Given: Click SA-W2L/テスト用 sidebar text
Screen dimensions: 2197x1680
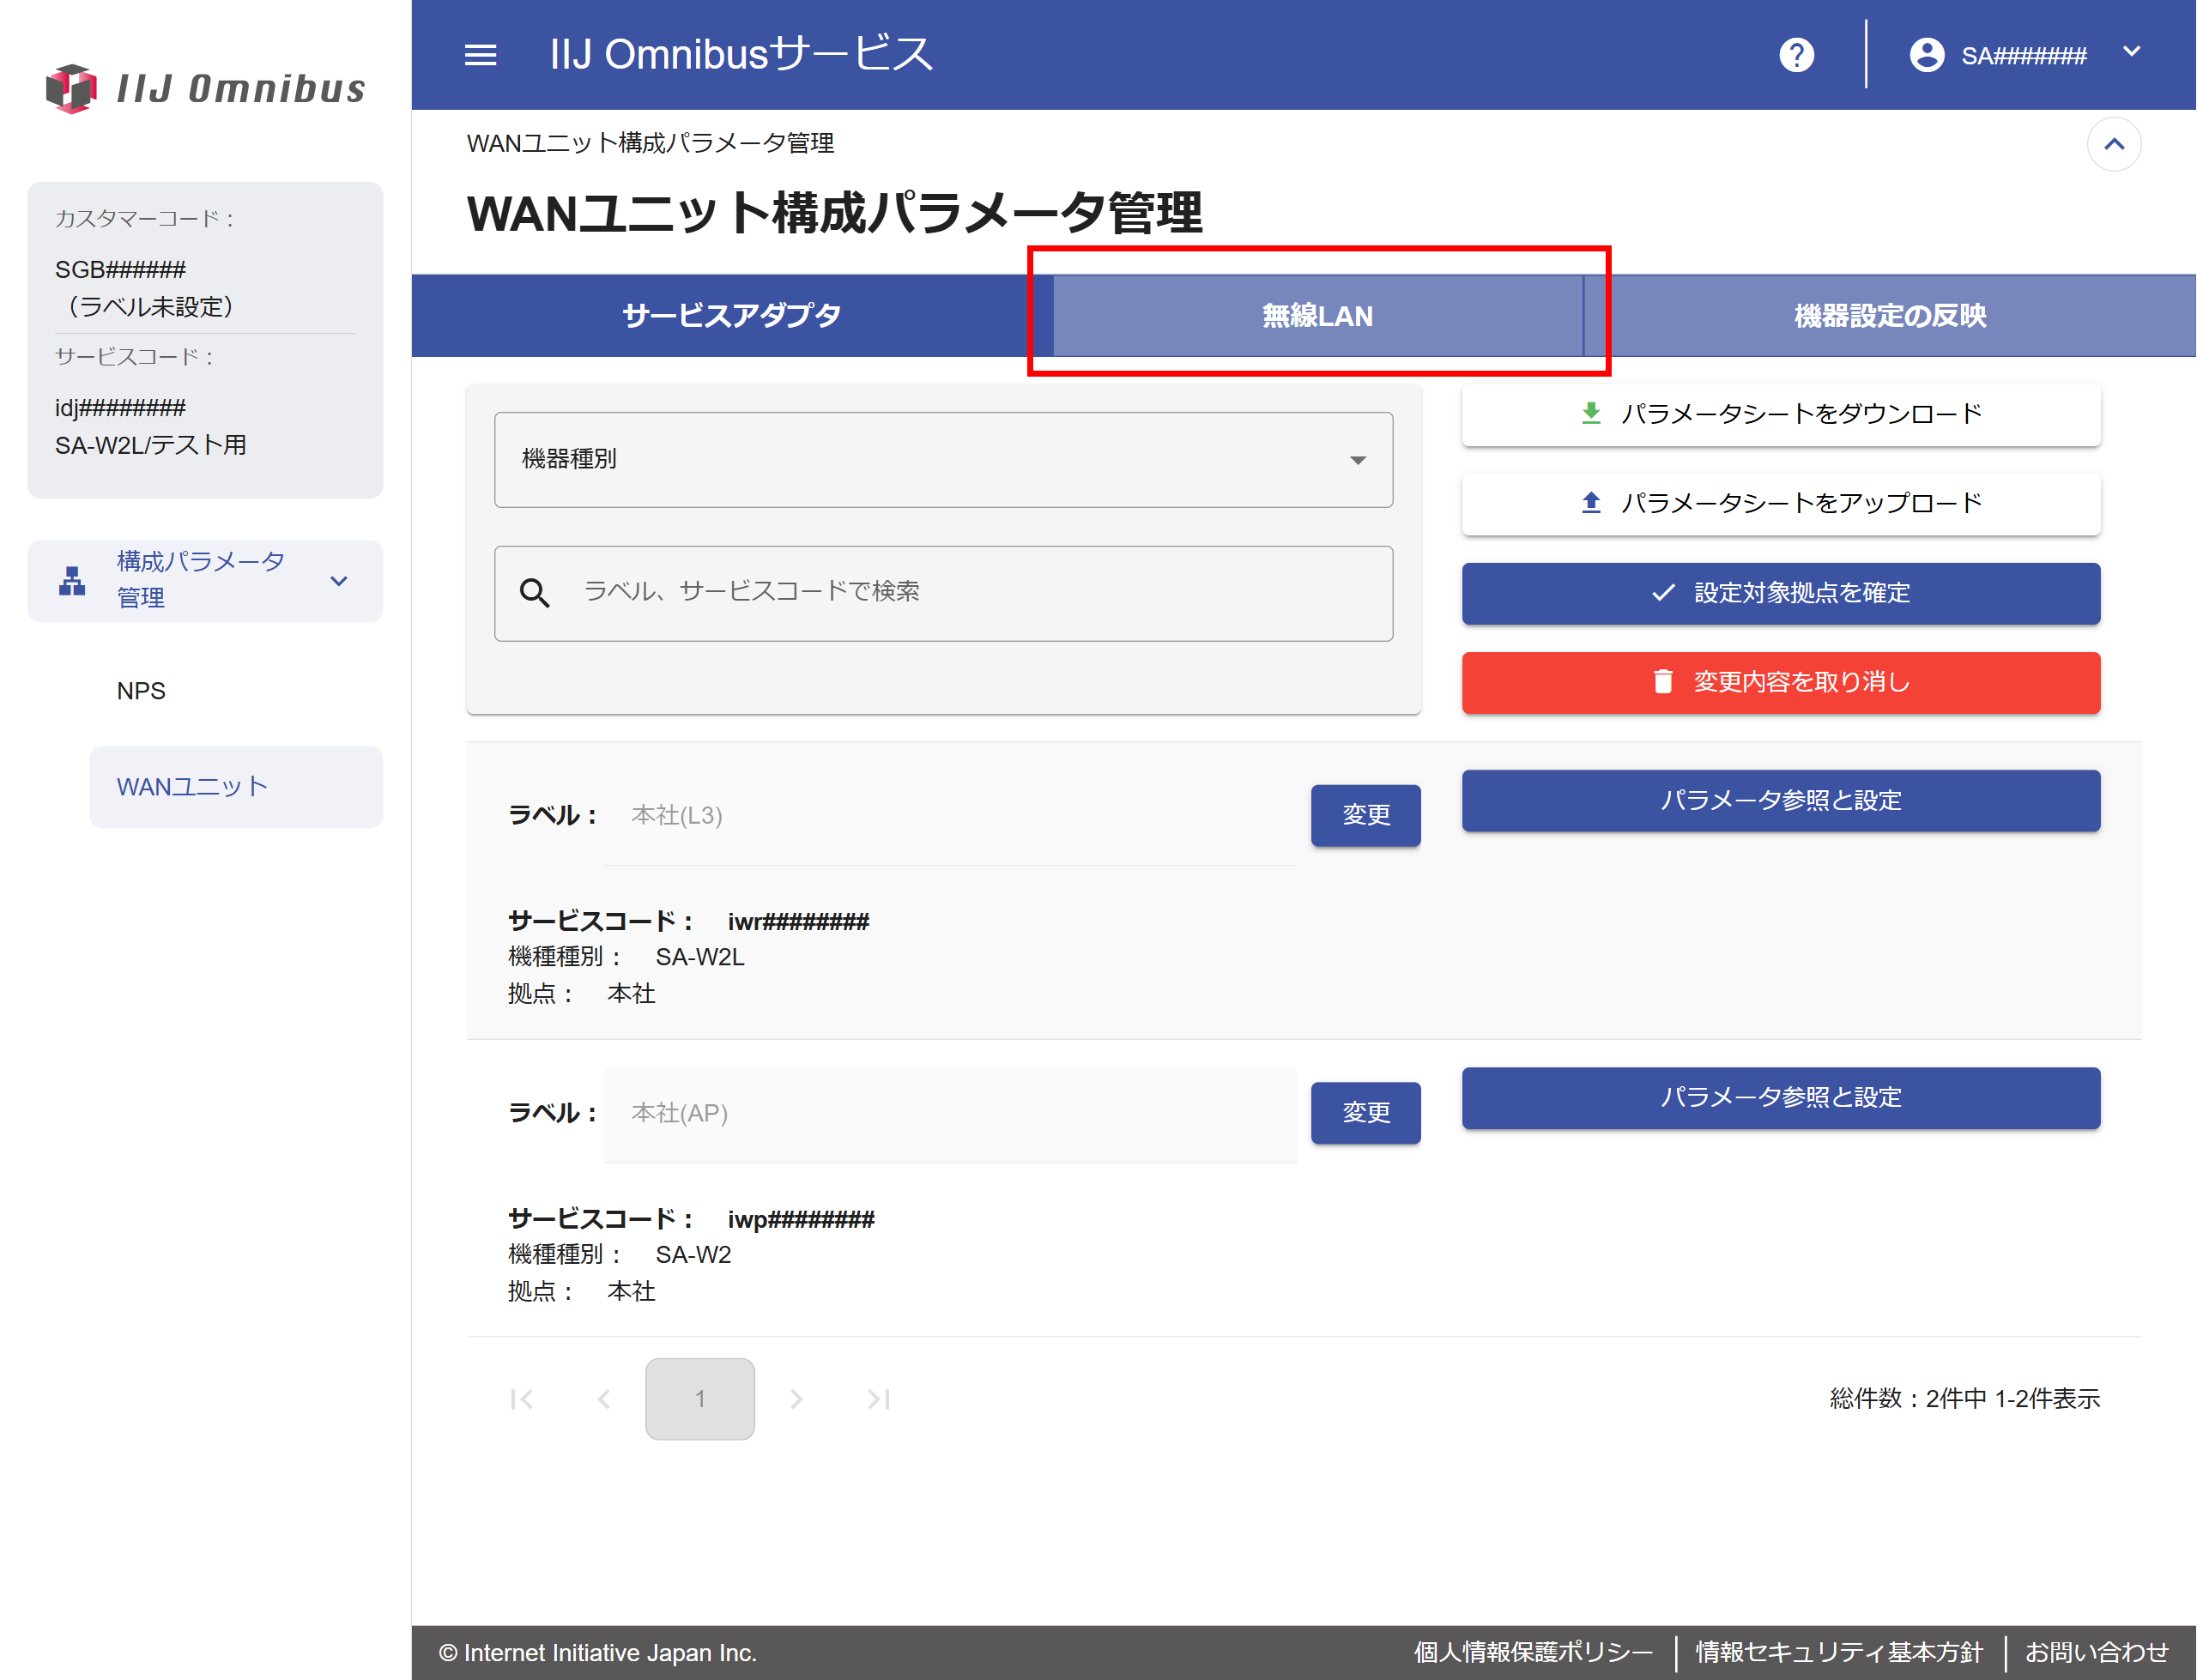Looking at the screenshot, I should coord(151,445).
